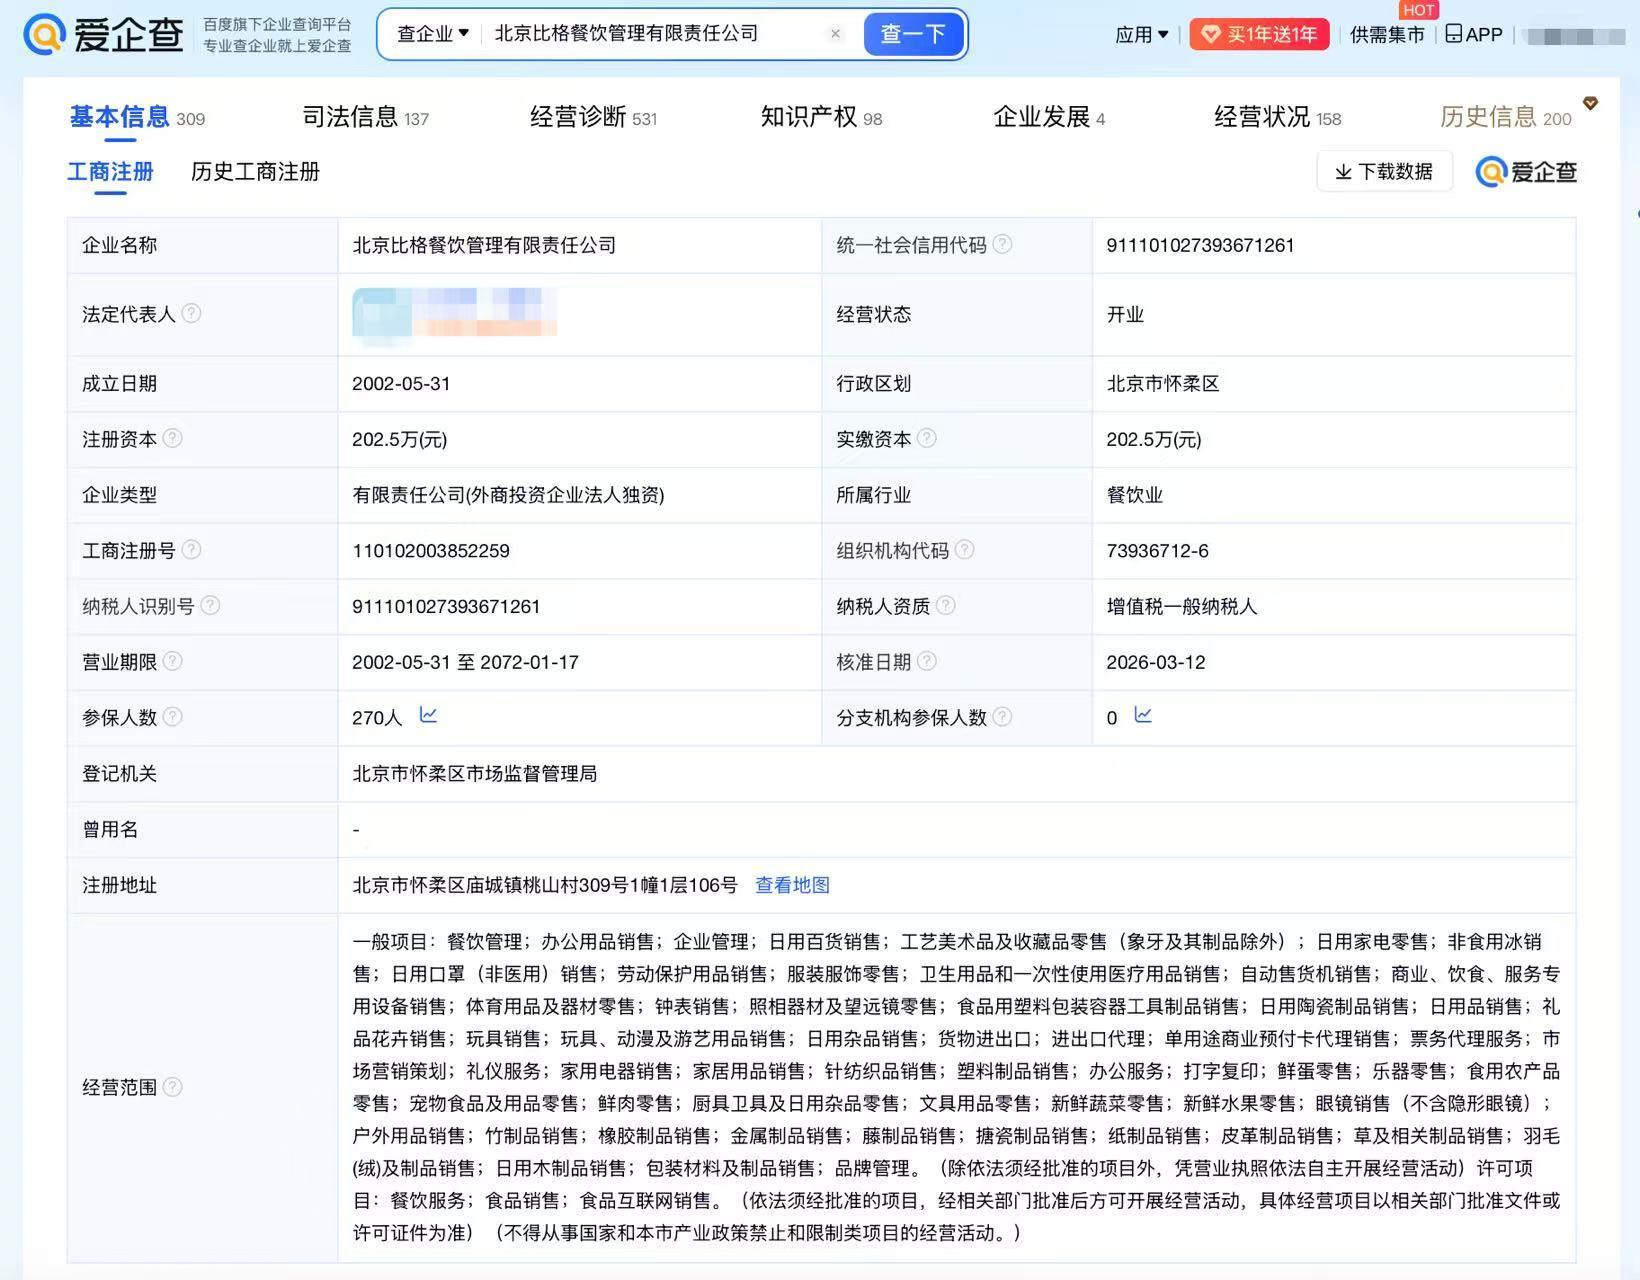Click the 110102003852259 registration number

coord(431,551)
